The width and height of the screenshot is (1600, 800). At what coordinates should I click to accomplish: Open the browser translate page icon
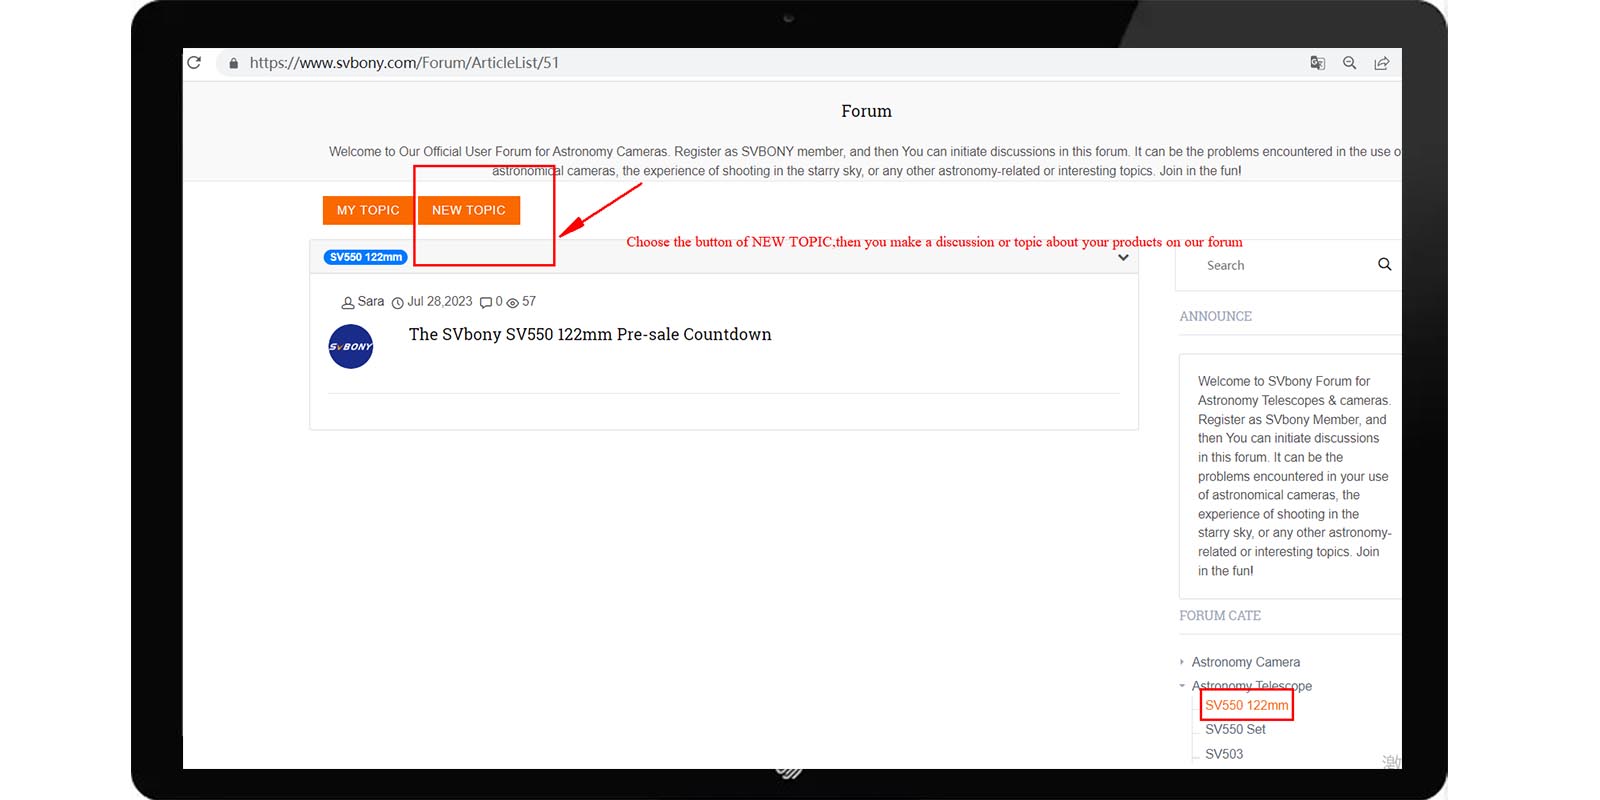coord(1317,63)
